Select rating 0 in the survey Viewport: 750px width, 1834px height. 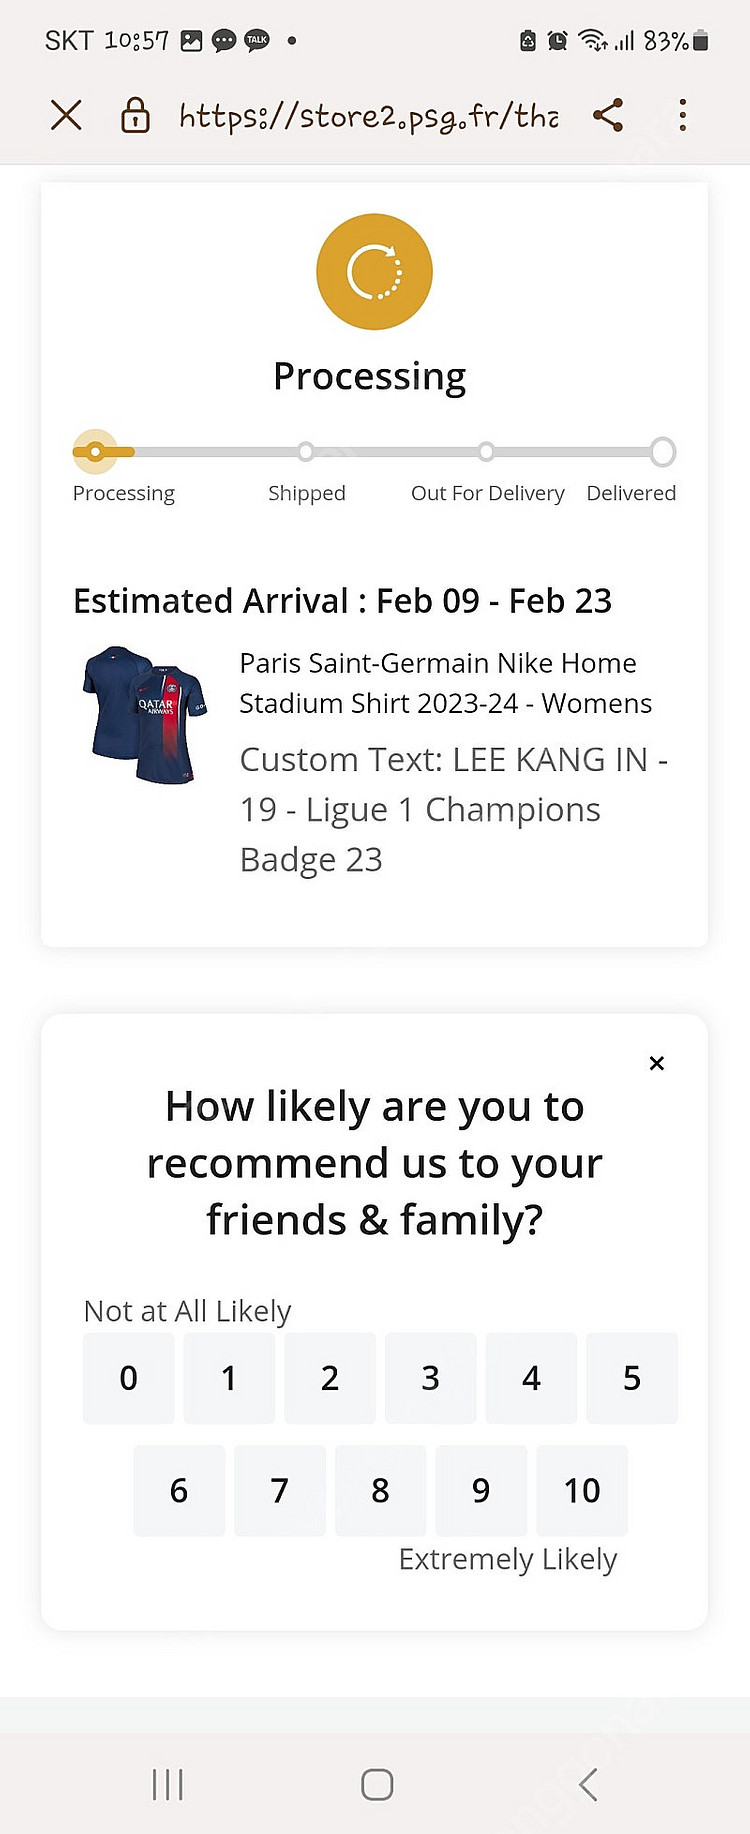click(129, 1378)
